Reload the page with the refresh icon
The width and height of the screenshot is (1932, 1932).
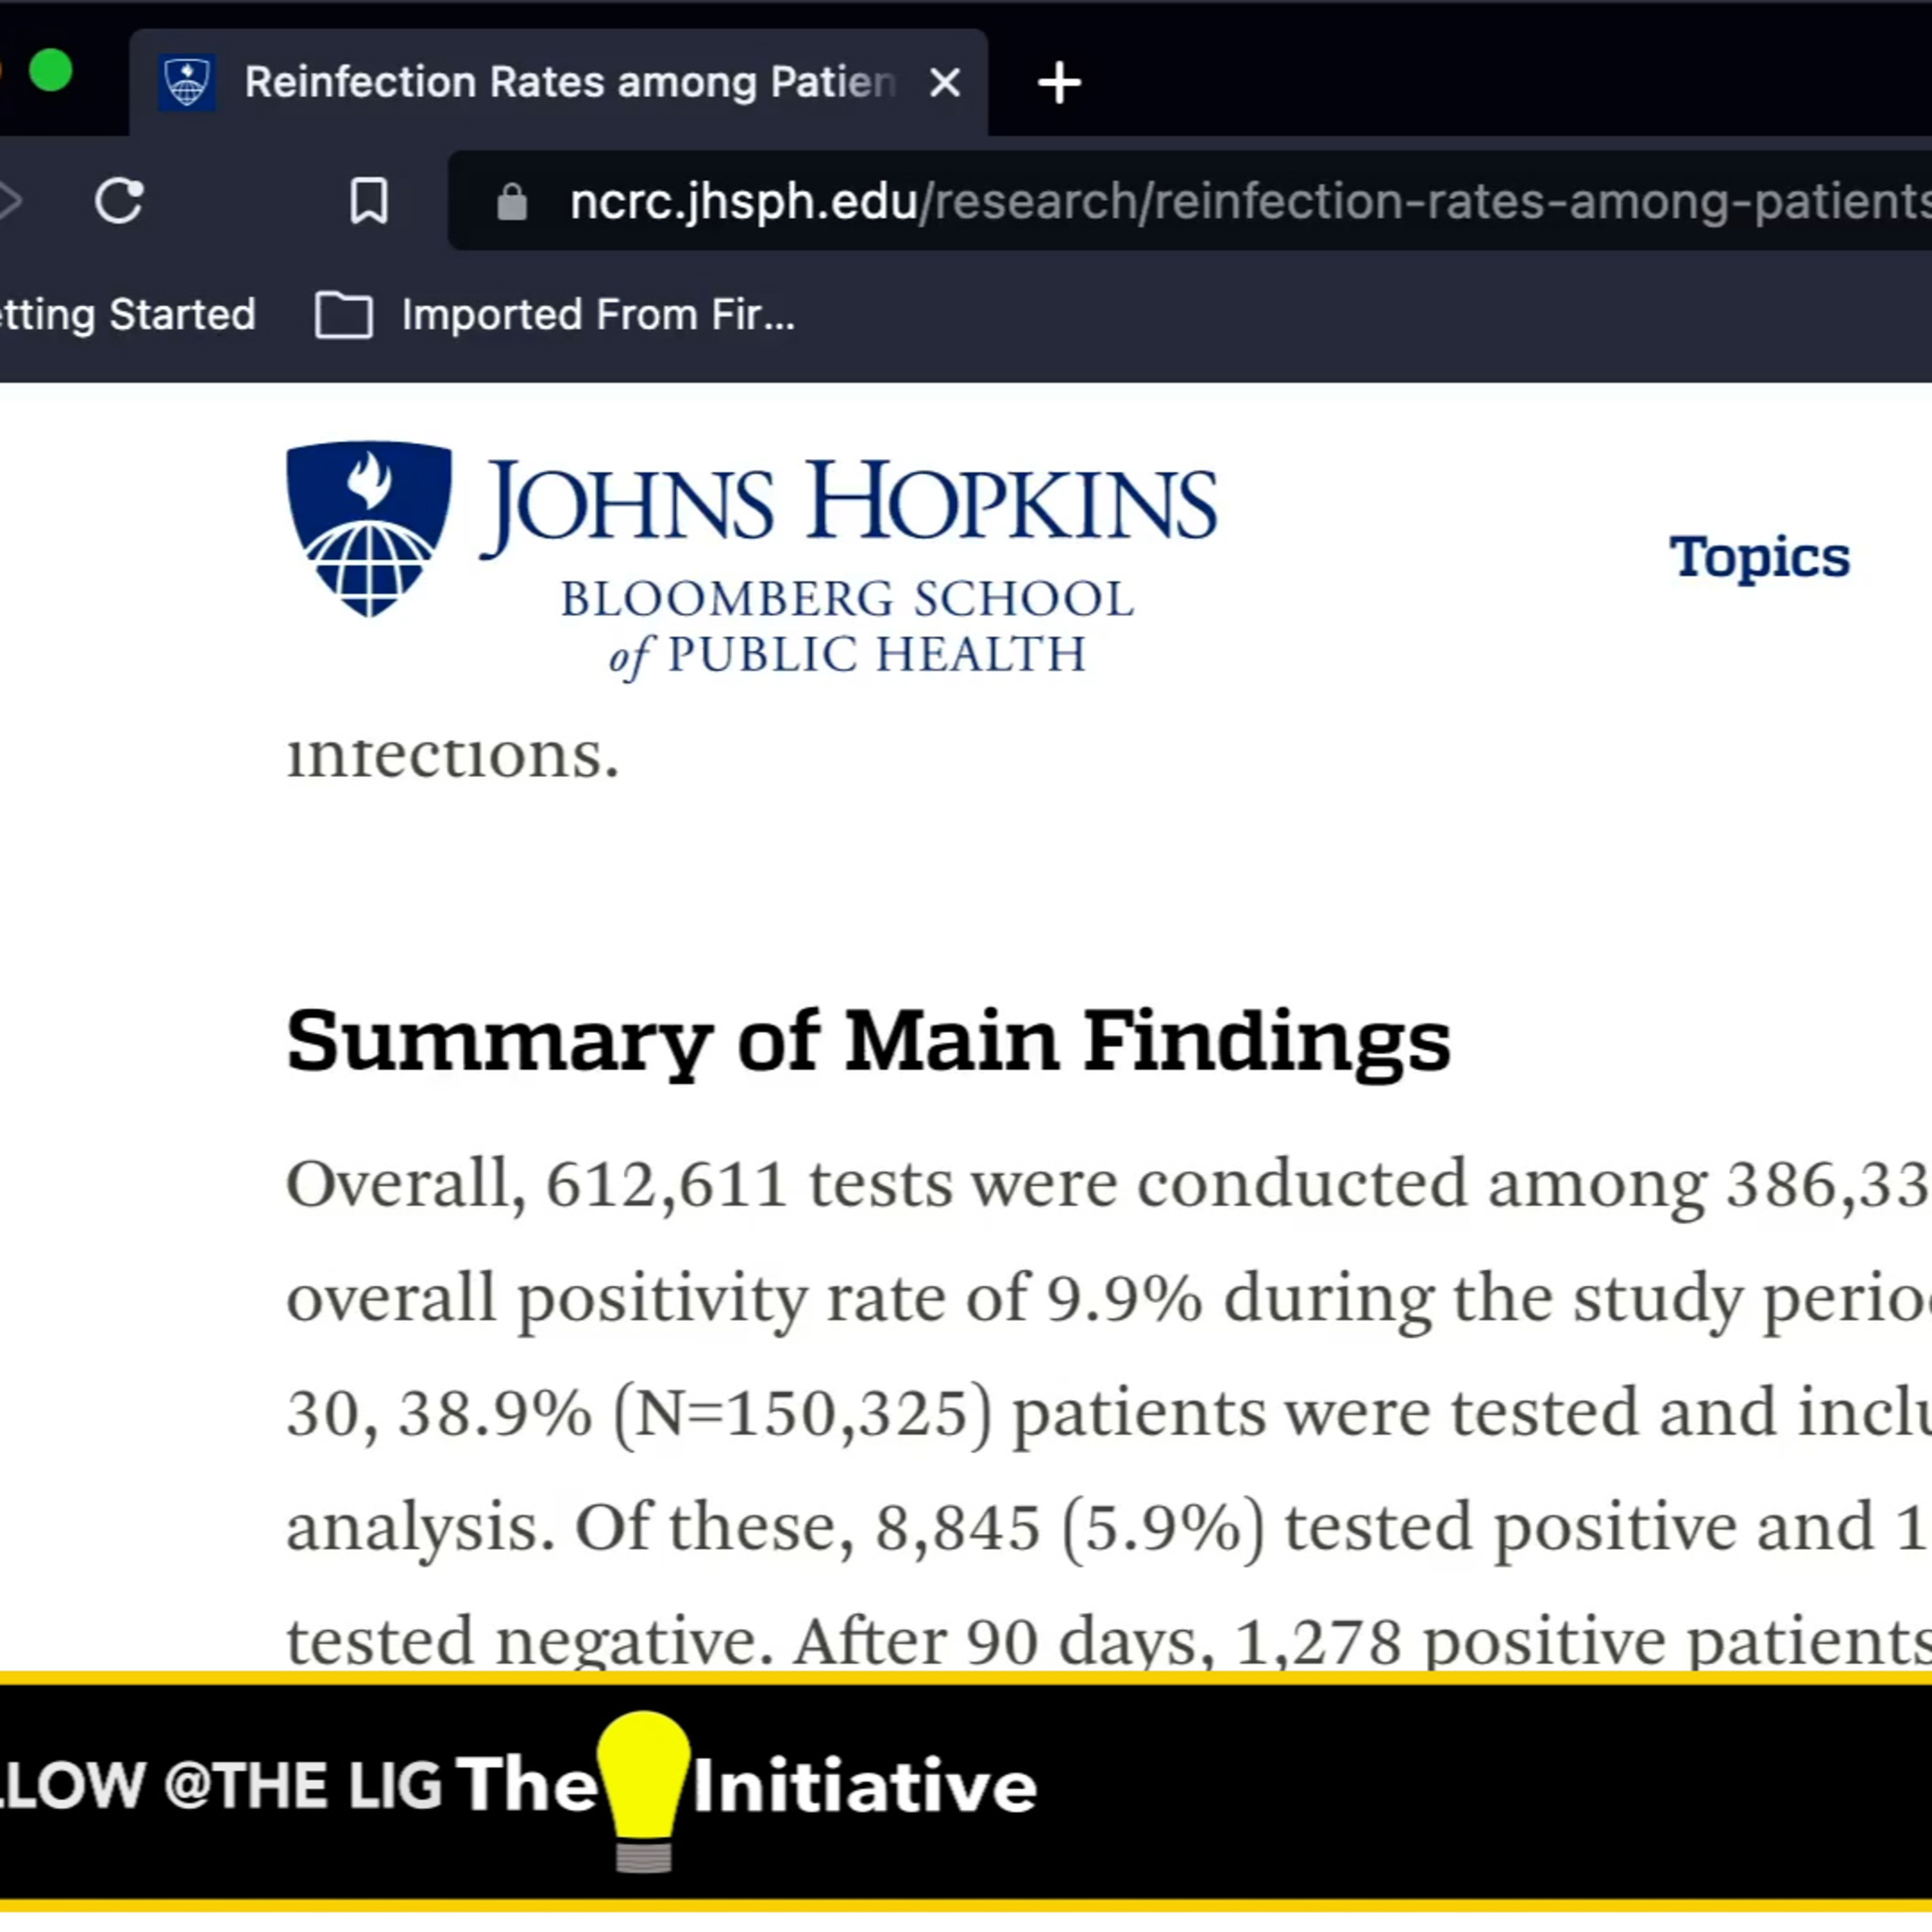click(119, 201)
